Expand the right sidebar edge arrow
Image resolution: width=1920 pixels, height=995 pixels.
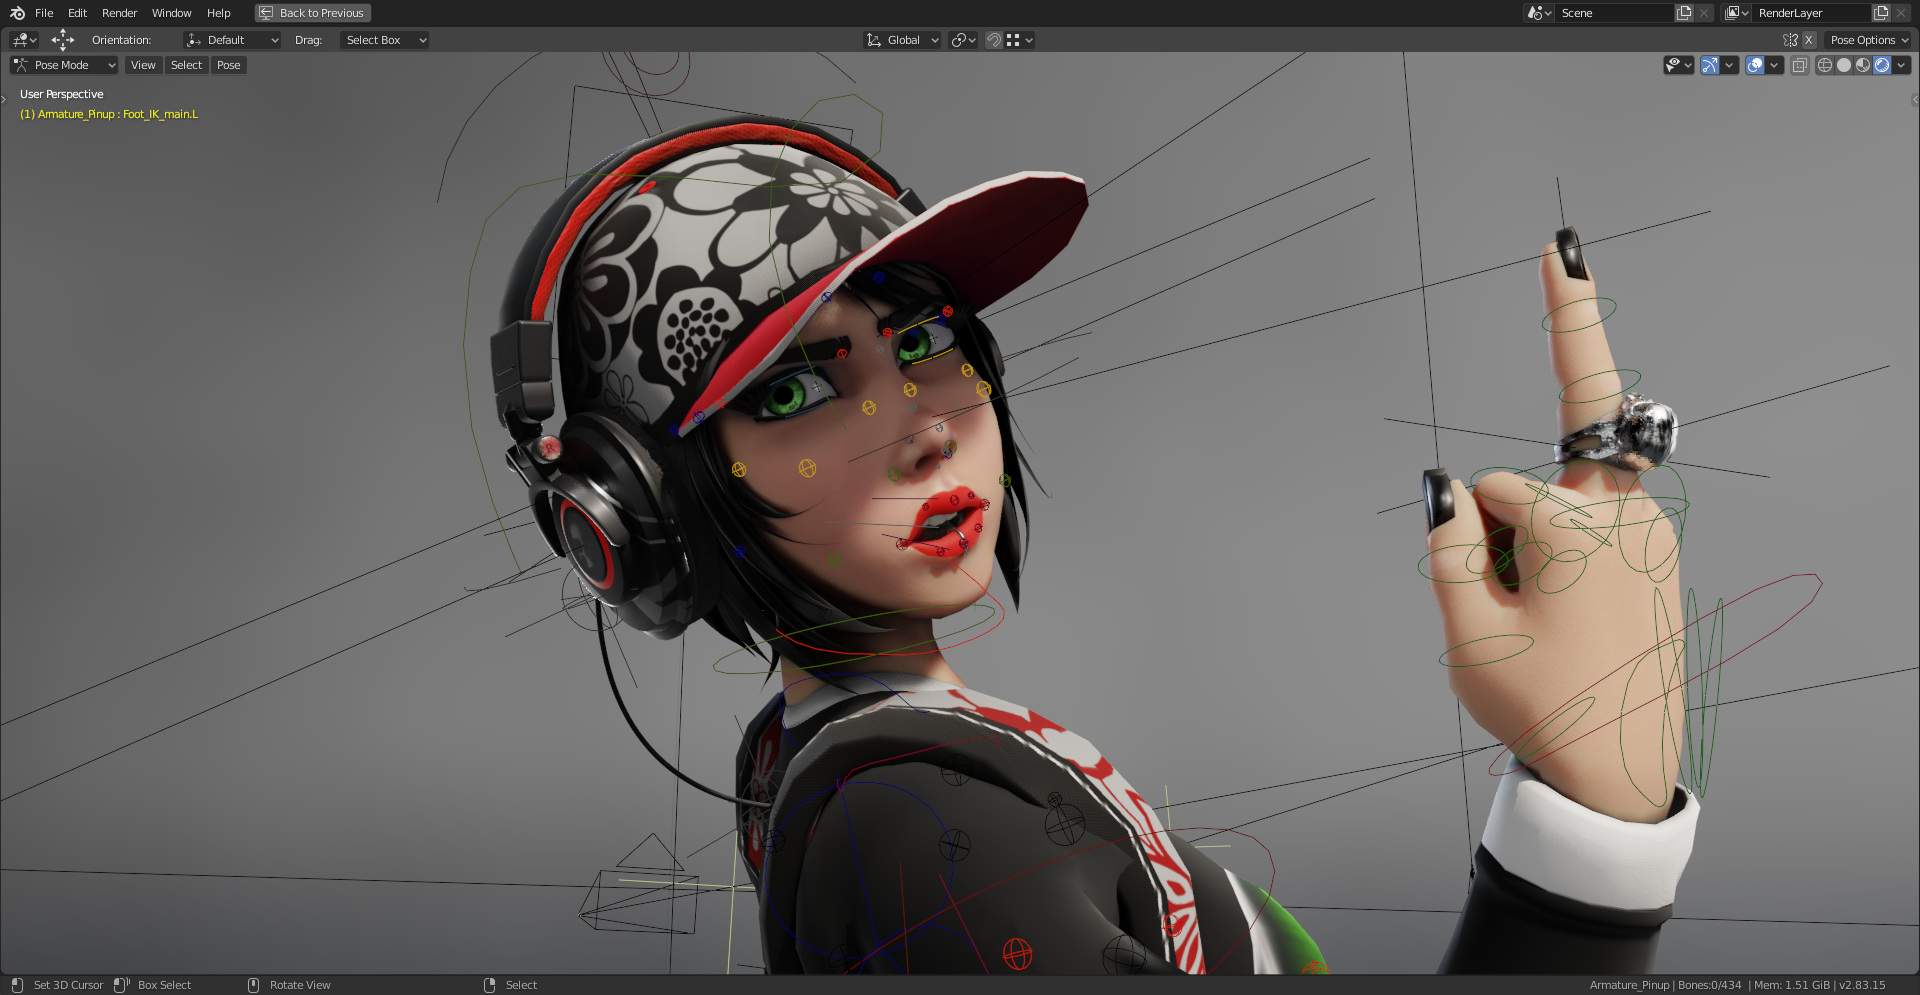click(1915, 99)
